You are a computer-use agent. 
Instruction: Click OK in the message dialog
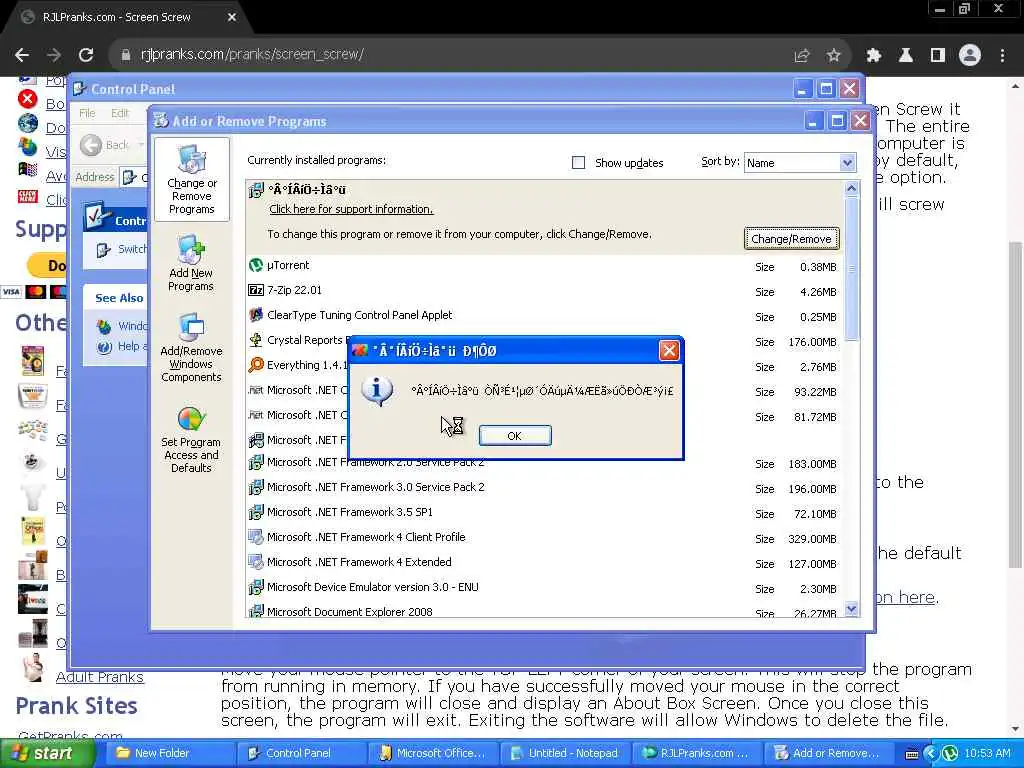pos(515,436)
